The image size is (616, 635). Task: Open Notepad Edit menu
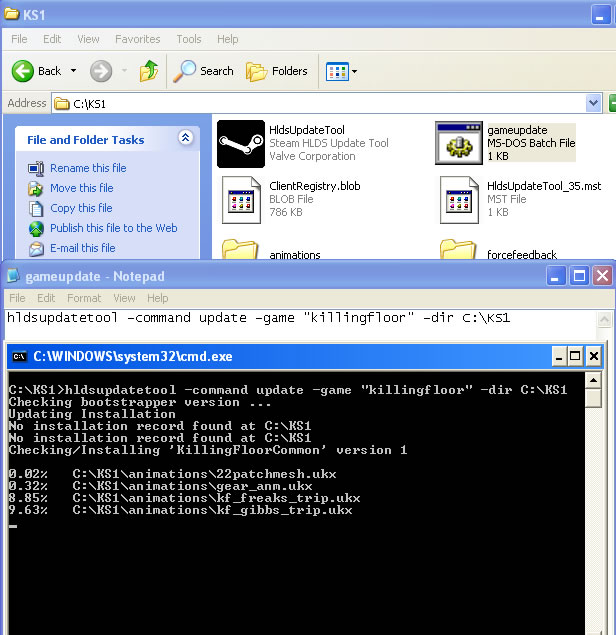click(x=46, y=298)
